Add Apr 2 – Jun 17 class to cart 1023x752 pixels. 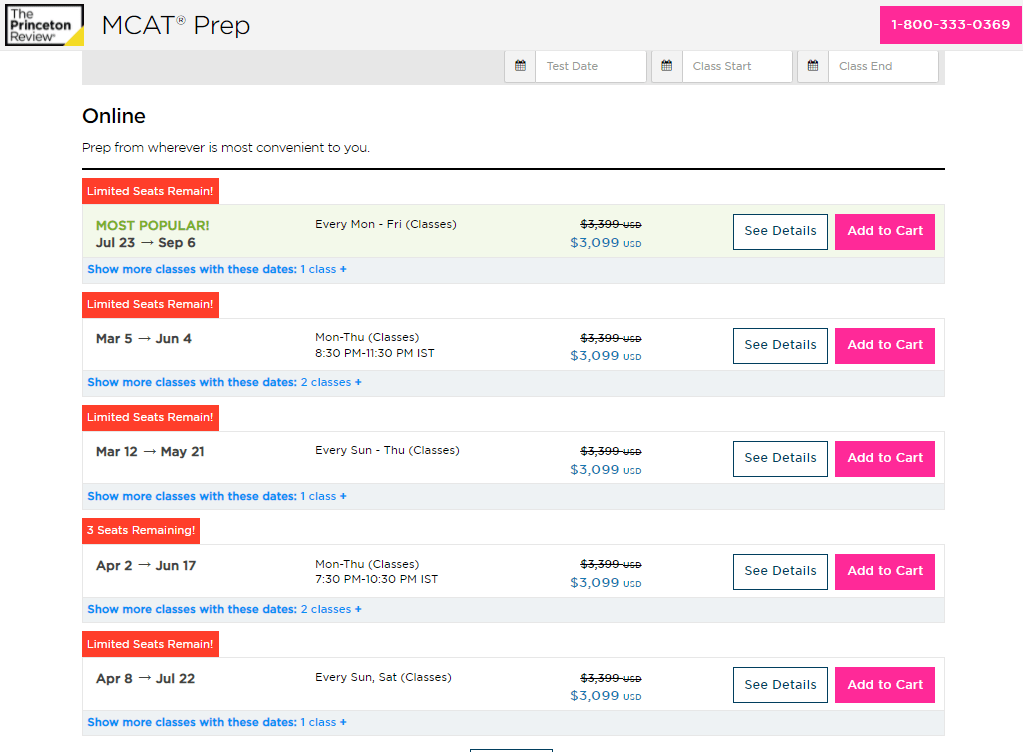885,571
